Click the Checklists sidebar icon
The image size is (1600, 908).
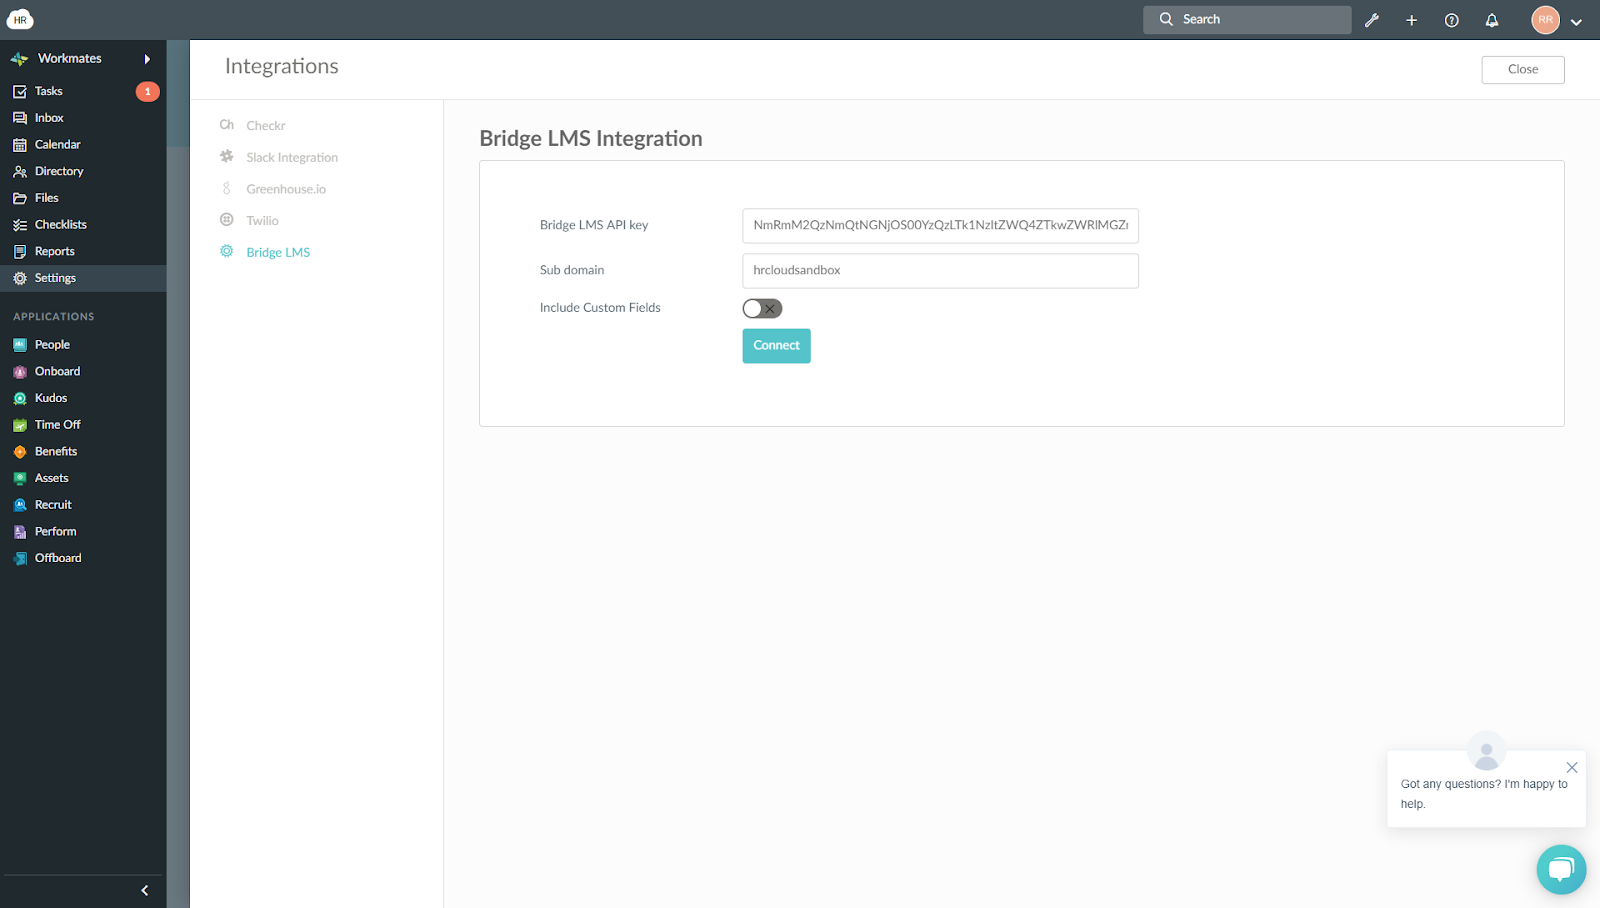[20, 225]
